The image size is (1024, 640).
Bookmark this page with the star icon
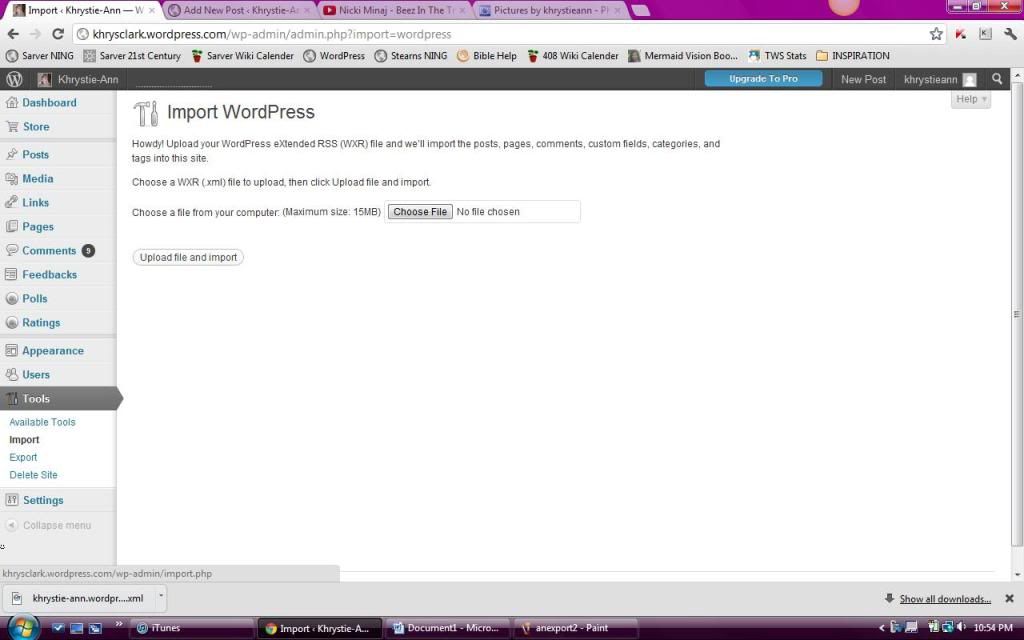936,34
